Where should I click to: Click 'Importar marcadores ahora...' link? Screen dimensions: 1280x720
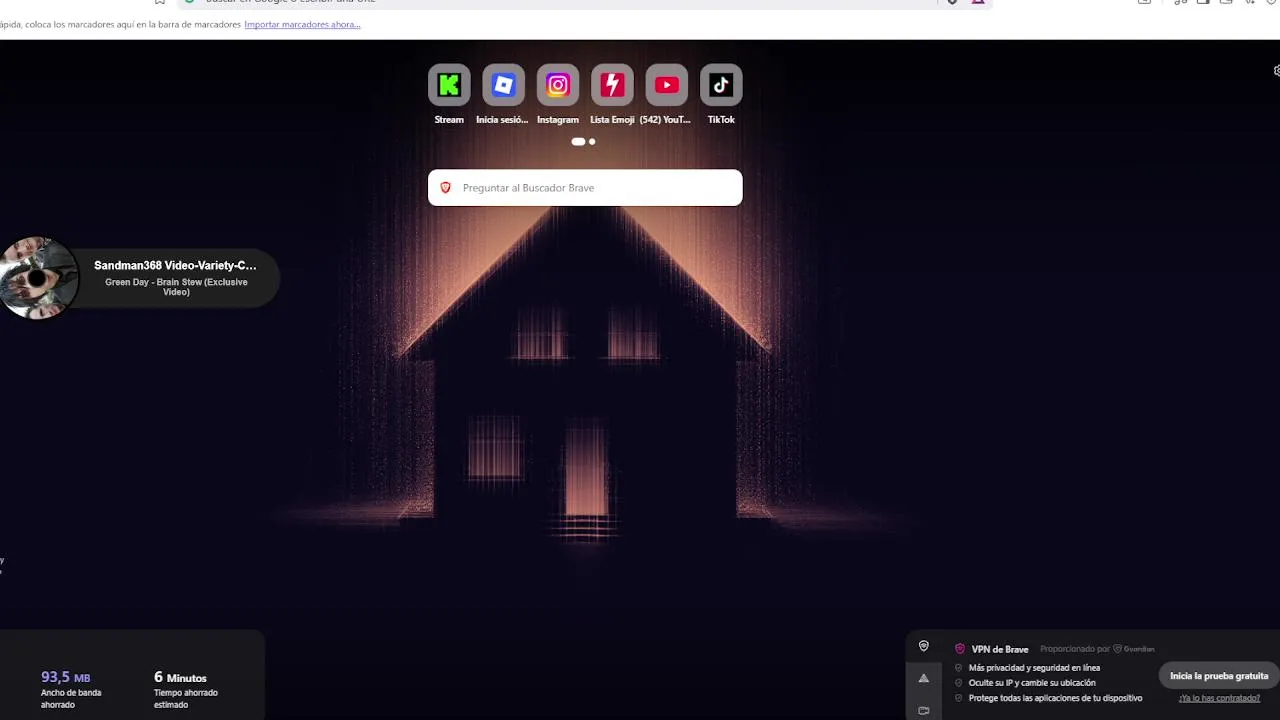302,24
